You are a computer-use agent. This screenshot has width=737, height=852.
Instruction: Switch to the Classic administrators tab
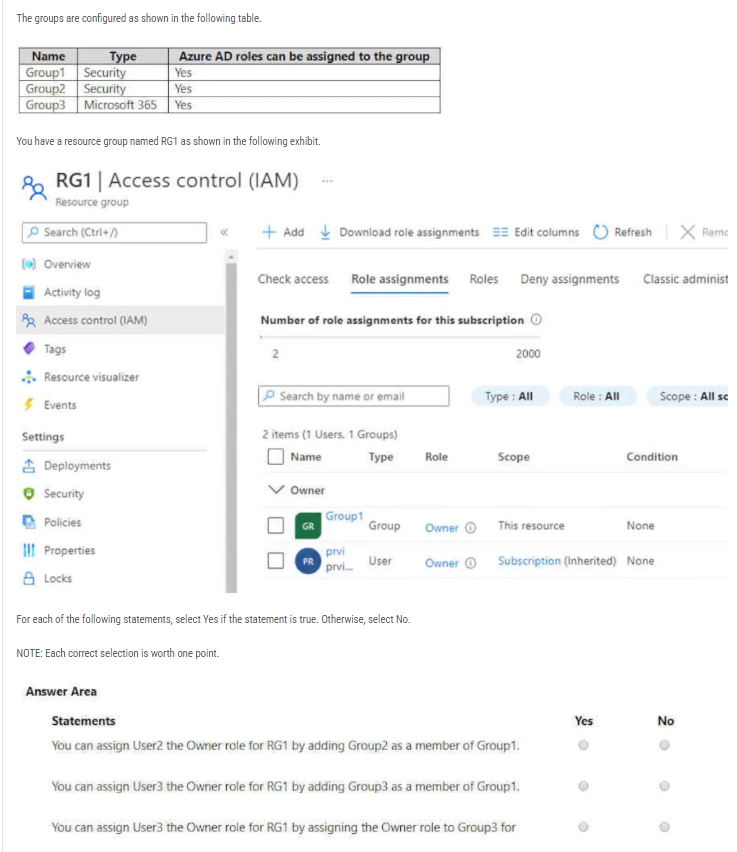point(685,279)
